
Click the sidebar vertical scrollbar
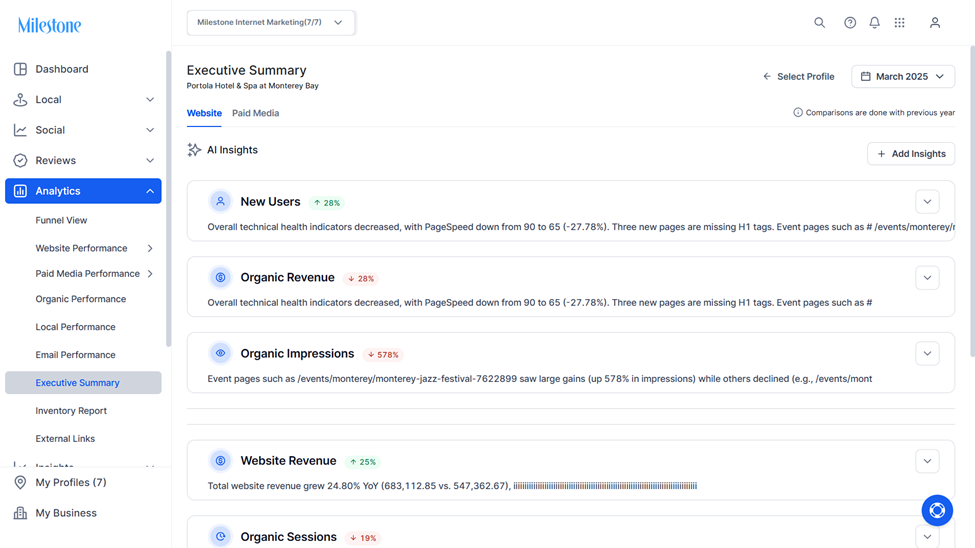(169, 199)
